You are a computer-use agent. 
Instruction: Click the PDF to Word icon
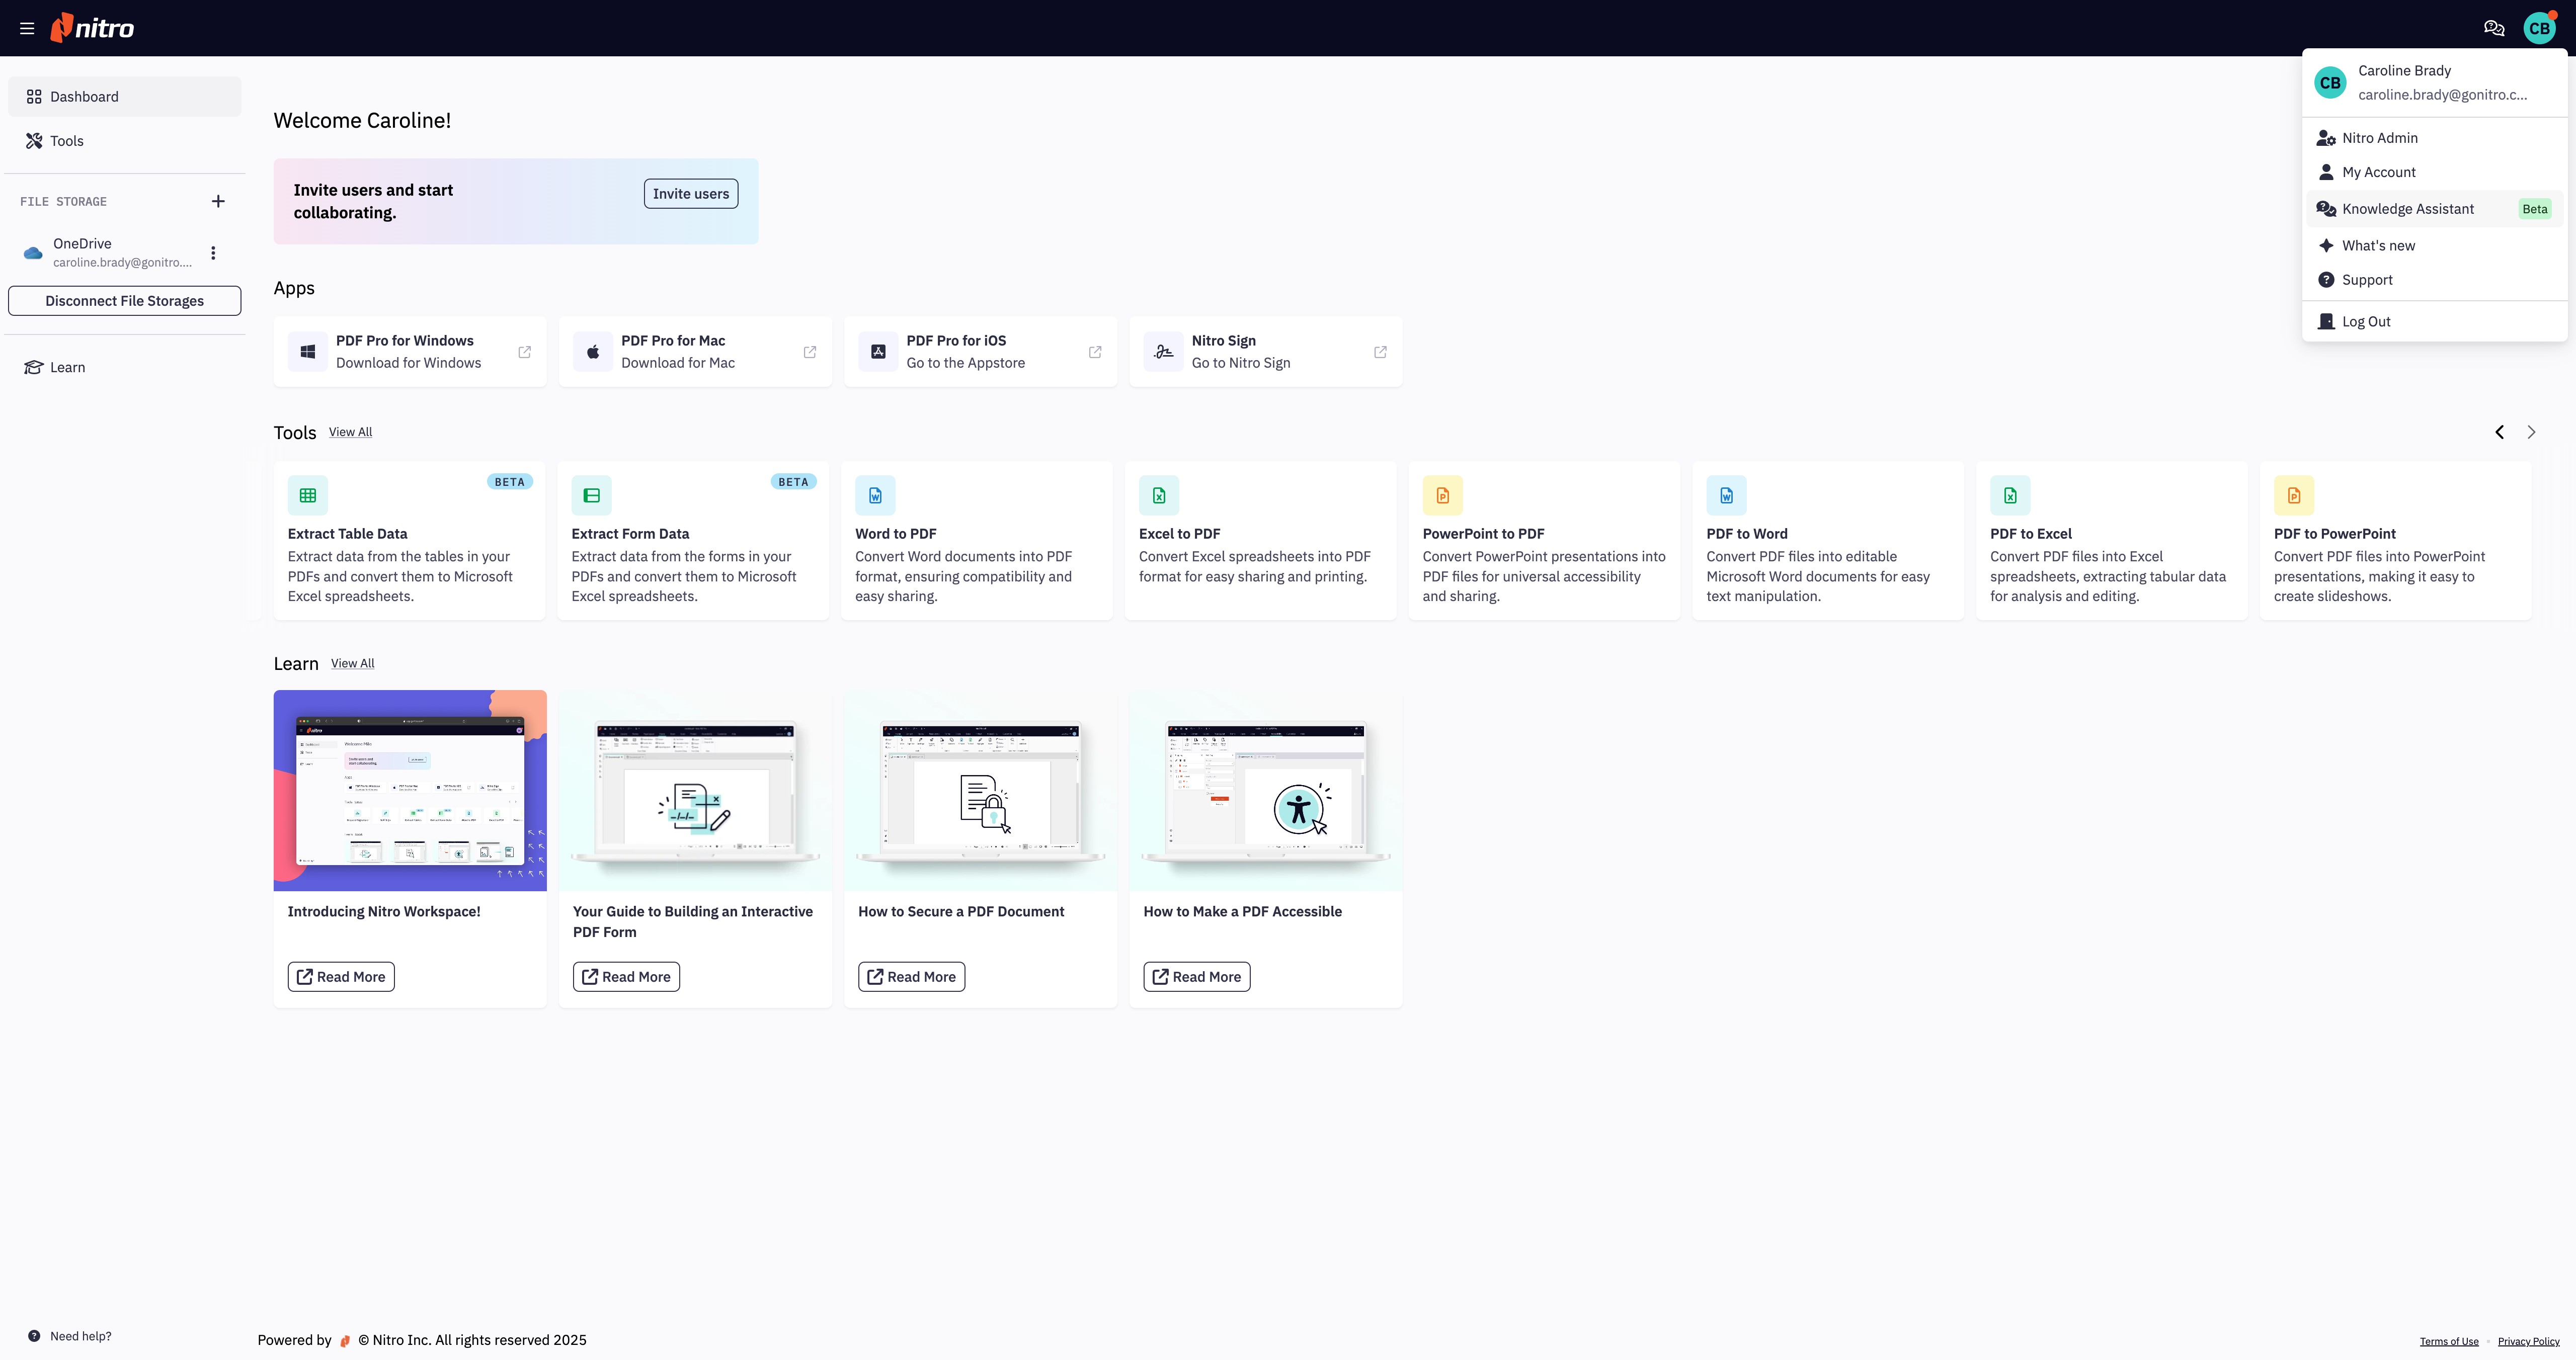click(x=1727, y=495)
